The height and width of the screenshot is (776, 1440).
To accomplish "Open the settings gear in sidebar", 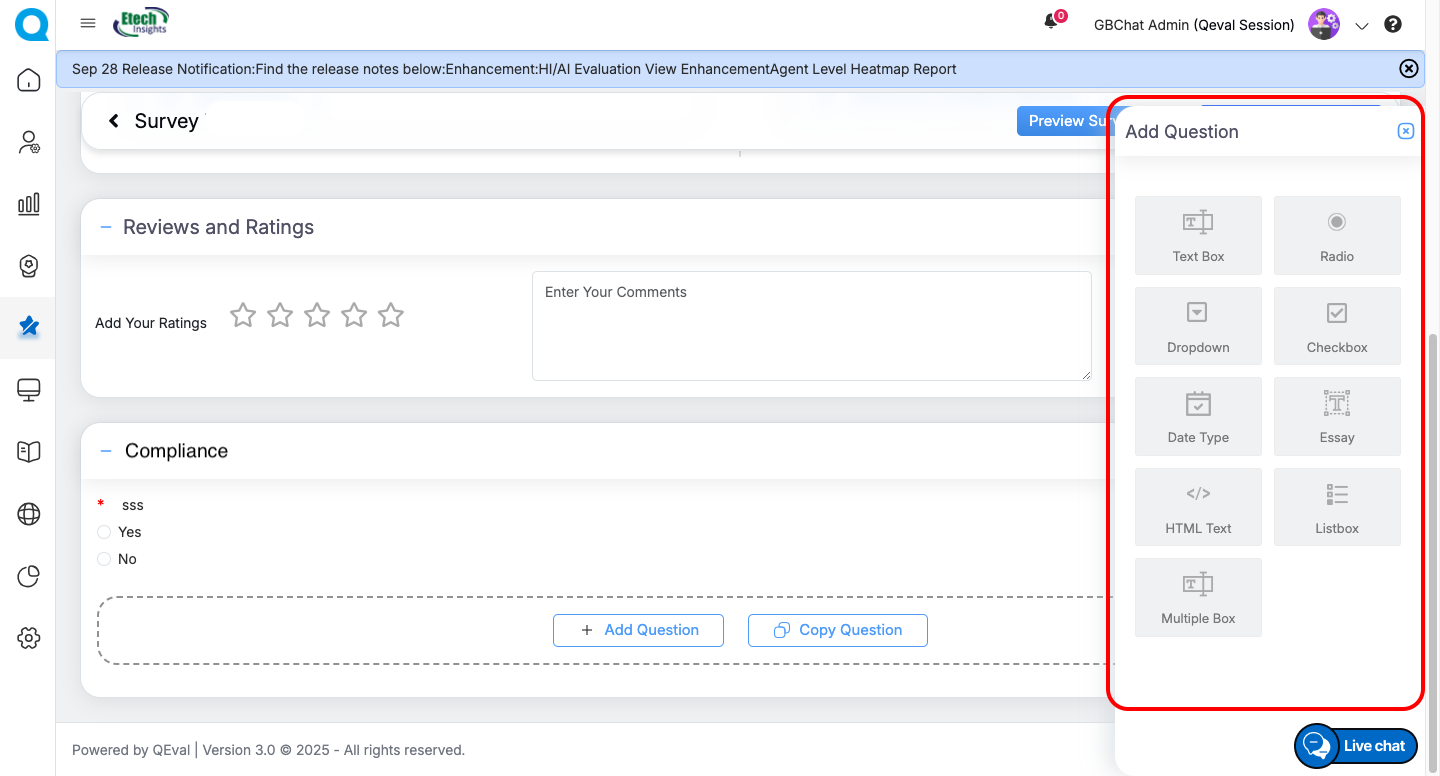I will pos(29,638).
